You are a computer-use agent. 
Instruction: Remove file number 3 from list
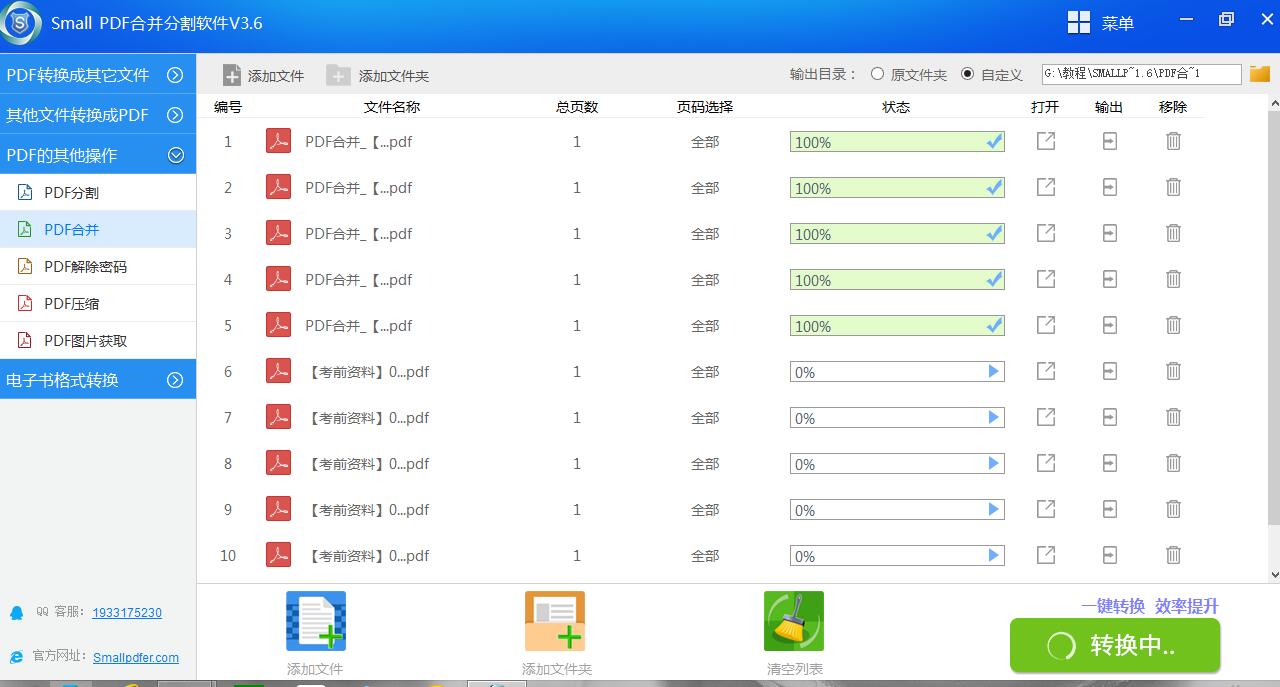click(x=1173, y=233)
